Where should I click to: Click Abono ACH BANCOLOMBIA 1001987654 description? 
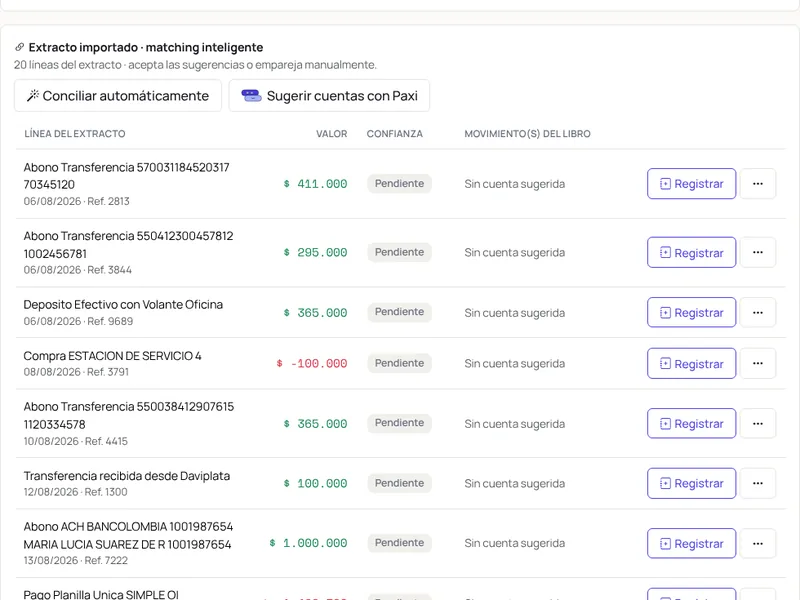pyautogui.click(x=128, y=535)
